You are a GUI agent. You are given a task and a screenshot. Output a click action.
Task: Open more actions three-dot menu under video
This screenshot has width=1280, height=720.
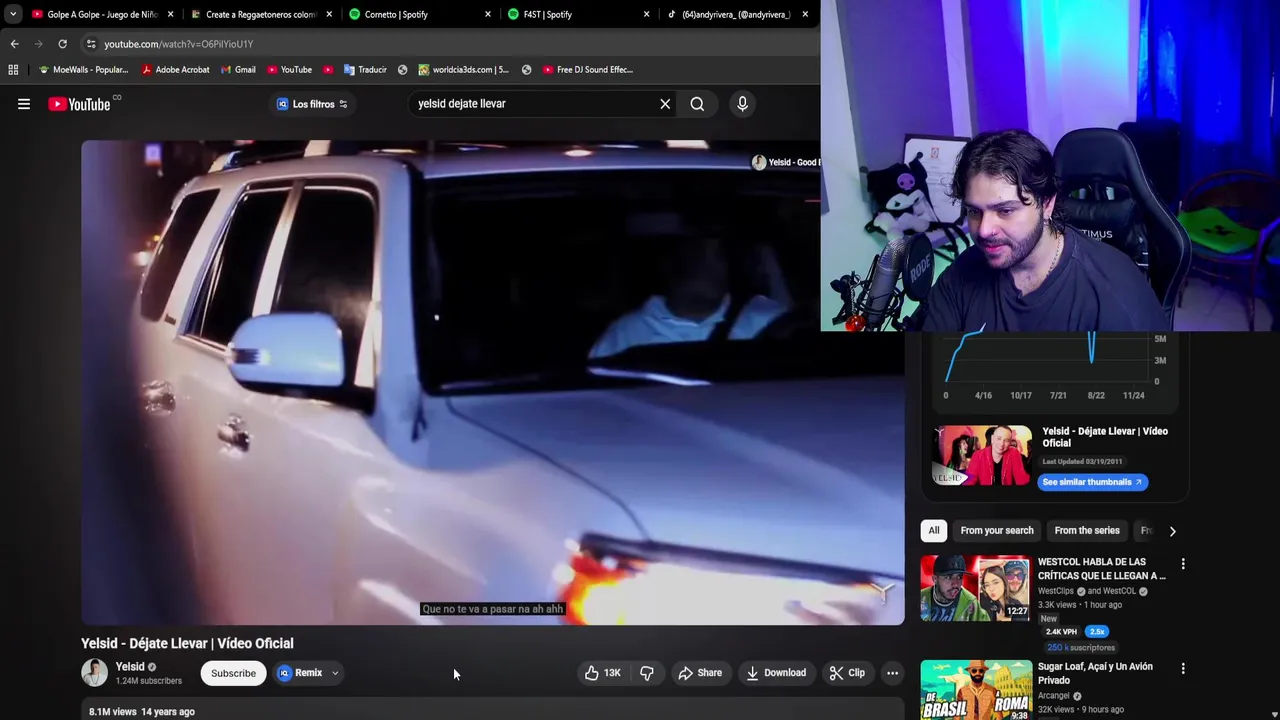coord(892,673)
